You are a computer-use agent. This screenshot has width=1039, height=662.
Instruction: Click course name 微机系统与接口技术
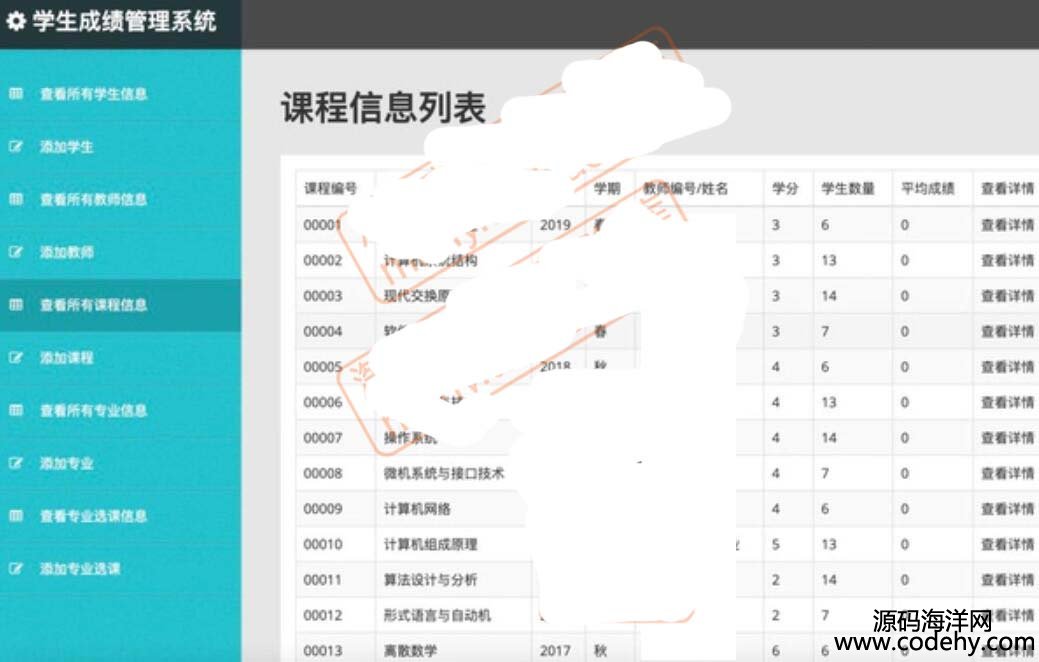click(x=444, y=473)
